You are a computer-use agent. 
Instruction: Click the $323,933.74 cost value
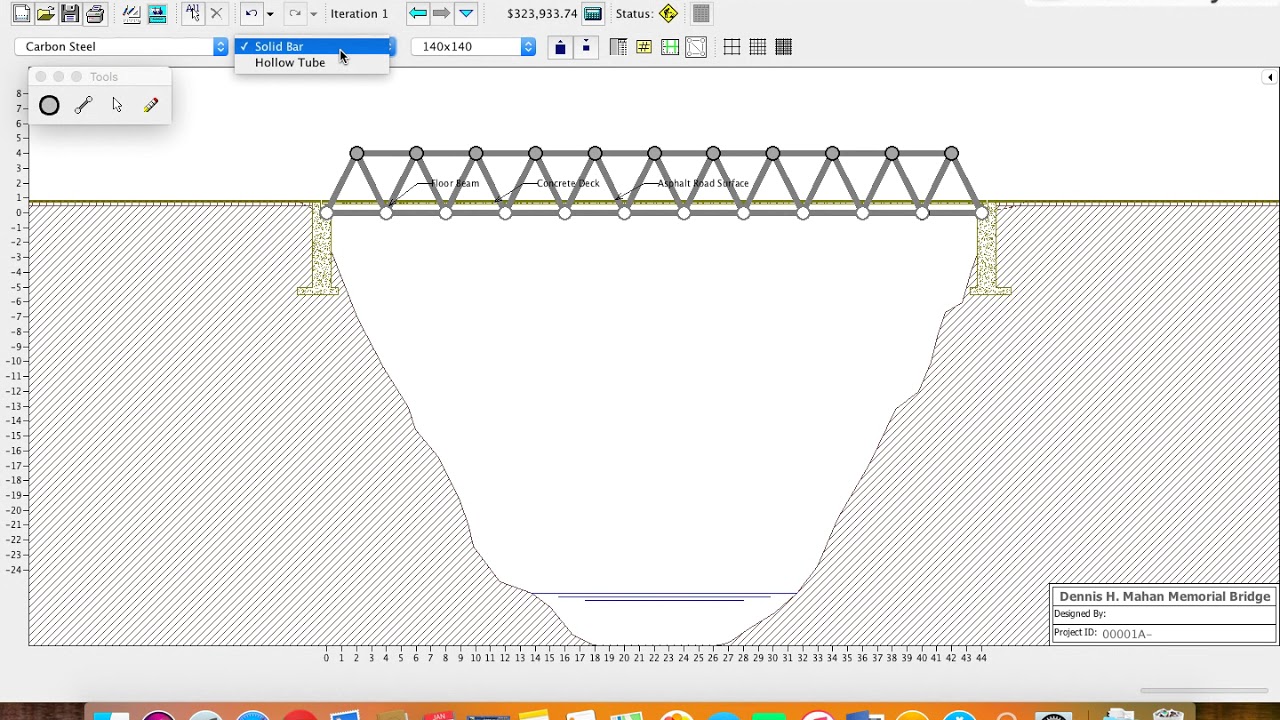click(x=542, y=14)
